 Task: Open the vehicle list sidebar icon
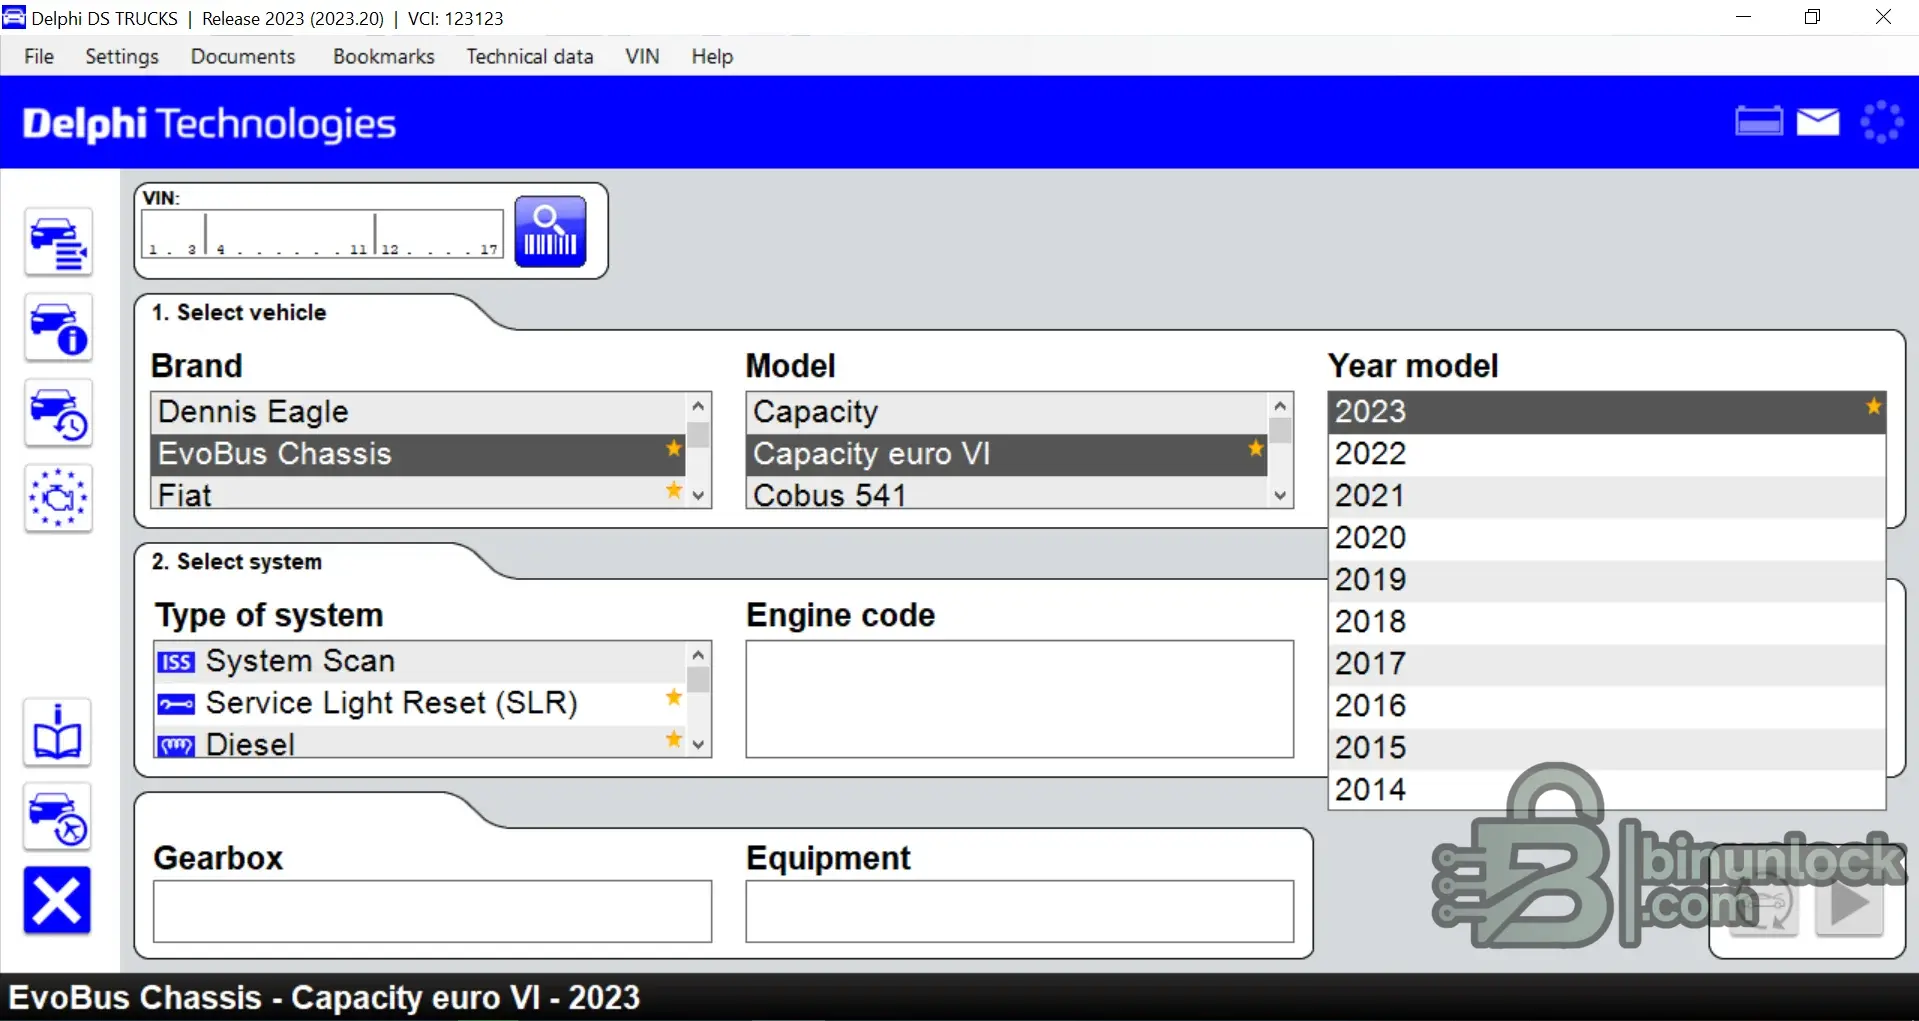pos(58,243)
